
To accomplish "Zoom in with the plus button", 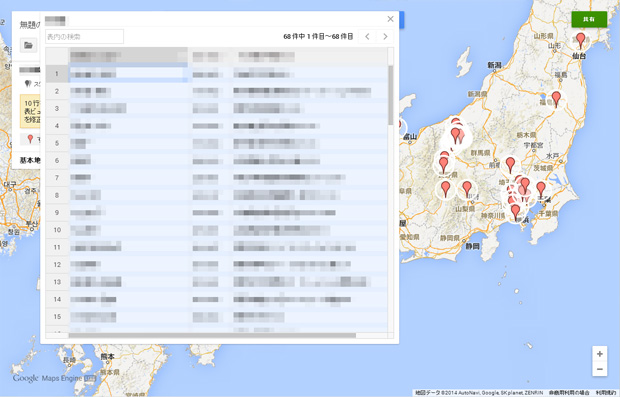I will pos(599,354).
